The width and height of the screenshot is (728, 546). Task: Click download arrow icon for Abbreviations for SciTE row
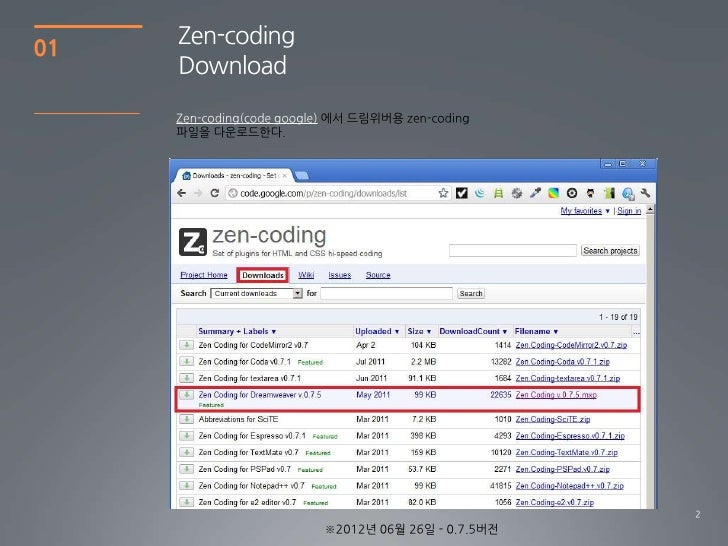(x=187, y=419)
